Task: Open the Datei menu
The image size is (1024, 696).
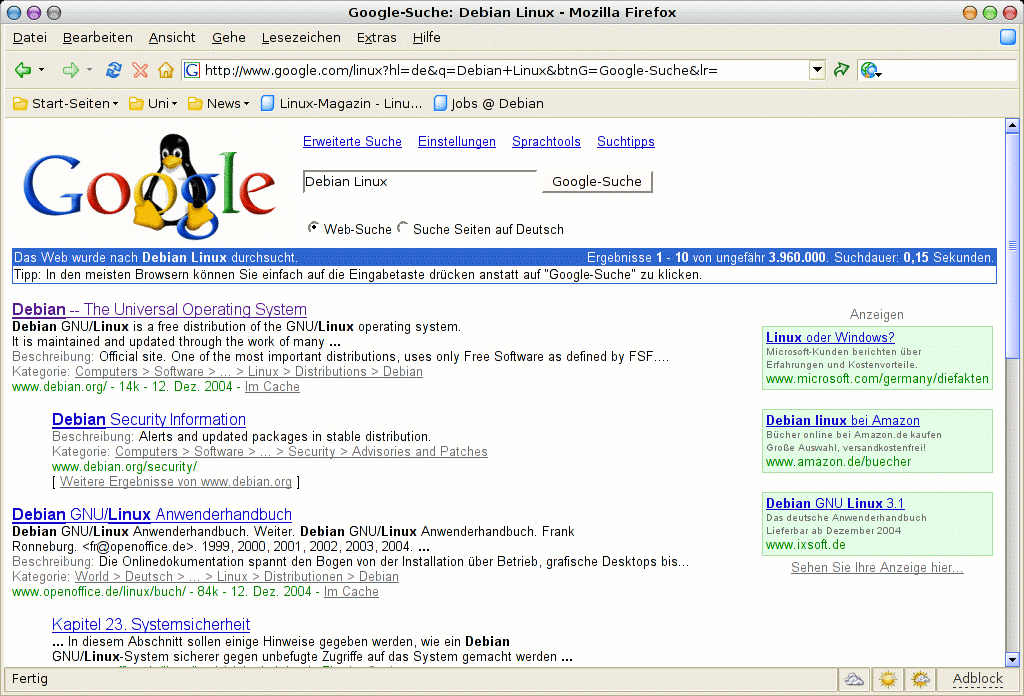Action: pyautogui.click(x=30, y=38)
